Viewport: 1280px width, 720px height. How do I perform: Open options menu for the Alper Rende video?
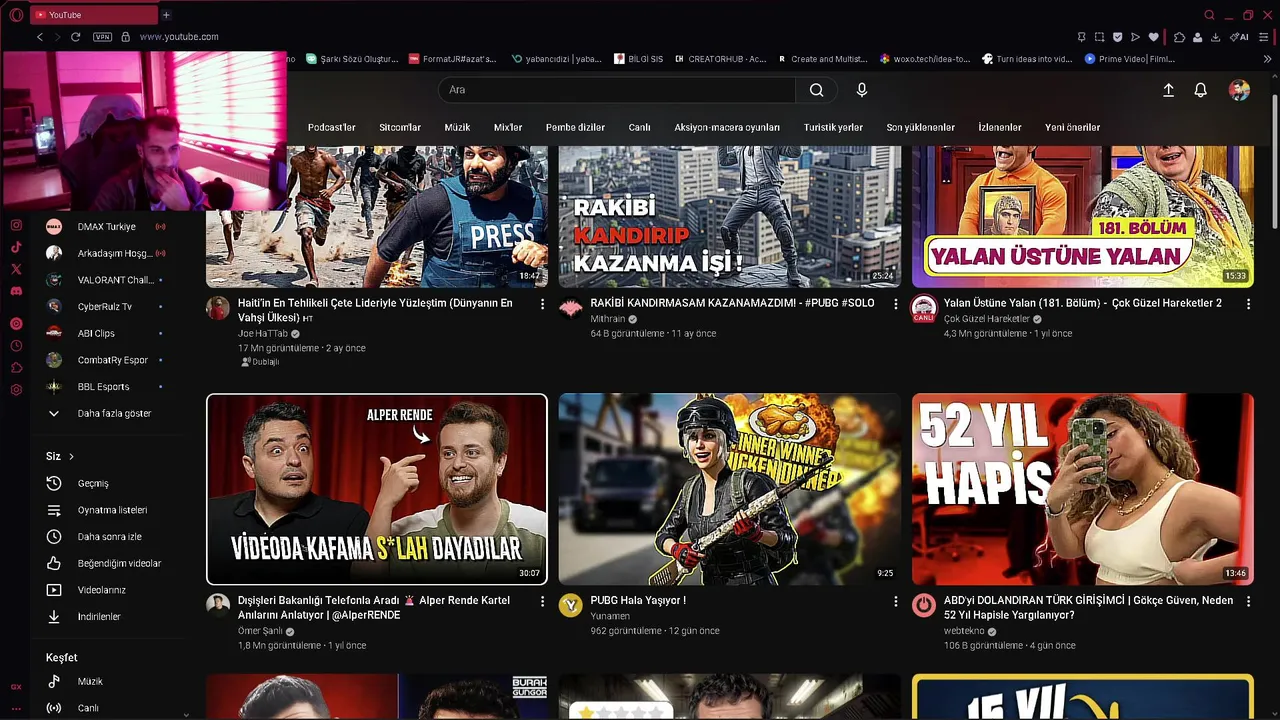(542, 601)
